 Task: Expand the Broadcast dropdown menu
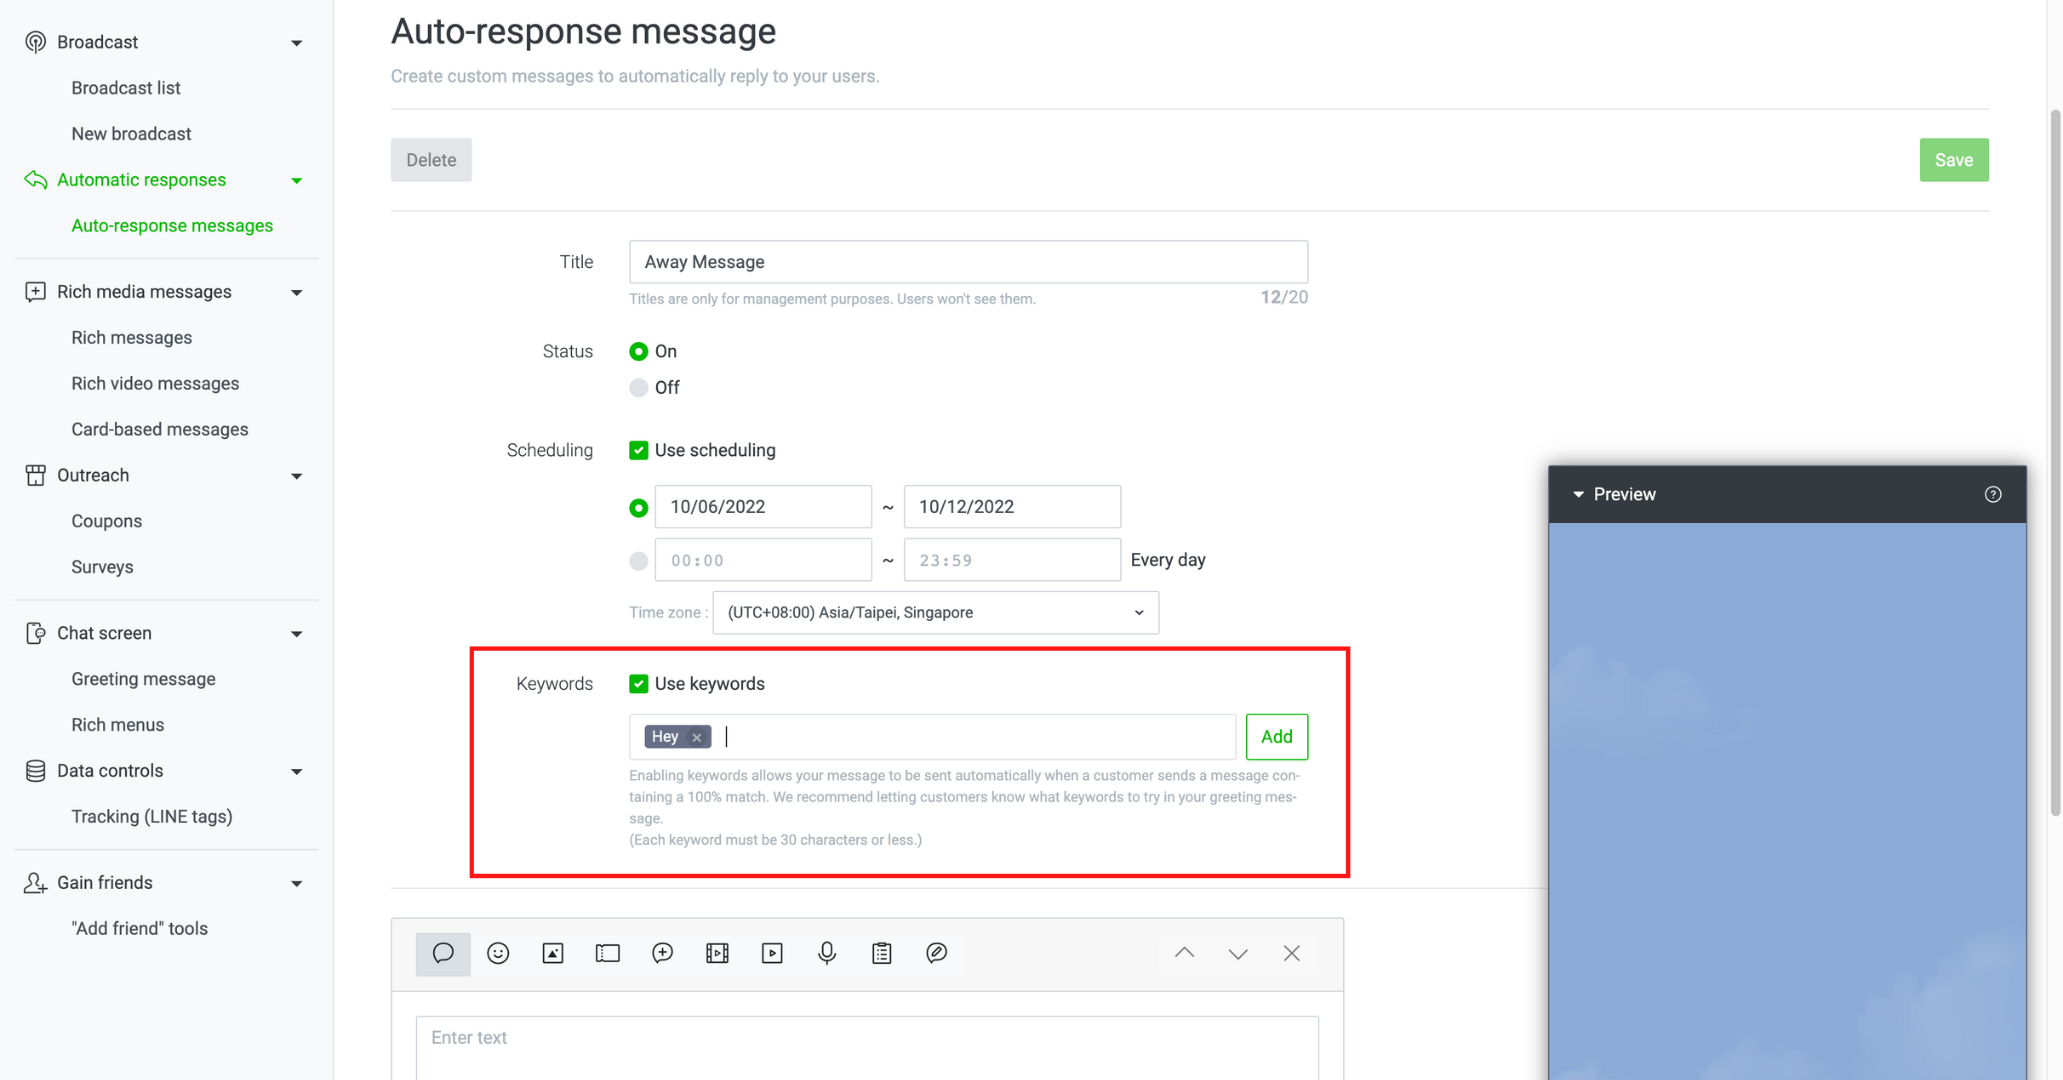[295, 42]
